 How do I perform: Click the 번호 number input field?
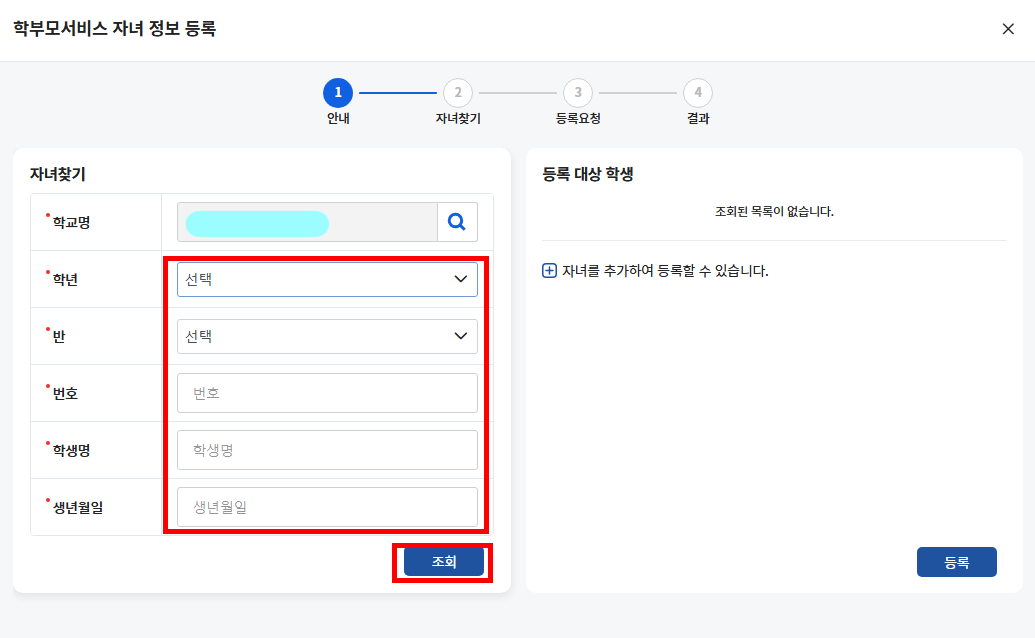(x=327, y=392)
